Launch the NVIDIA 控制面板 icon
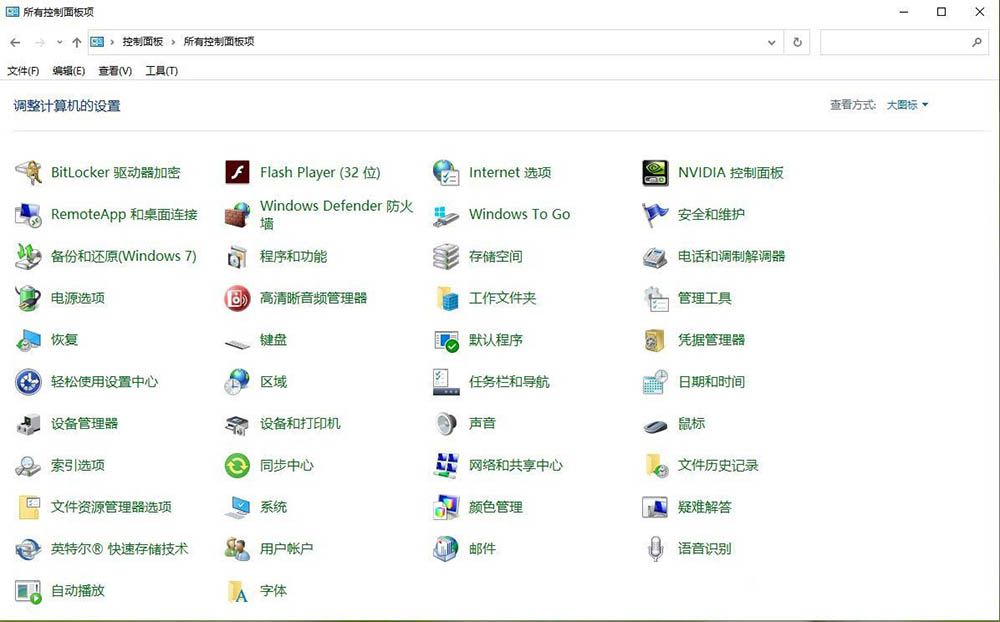This screenshot has height=622, width=1000. click(656, 172)
